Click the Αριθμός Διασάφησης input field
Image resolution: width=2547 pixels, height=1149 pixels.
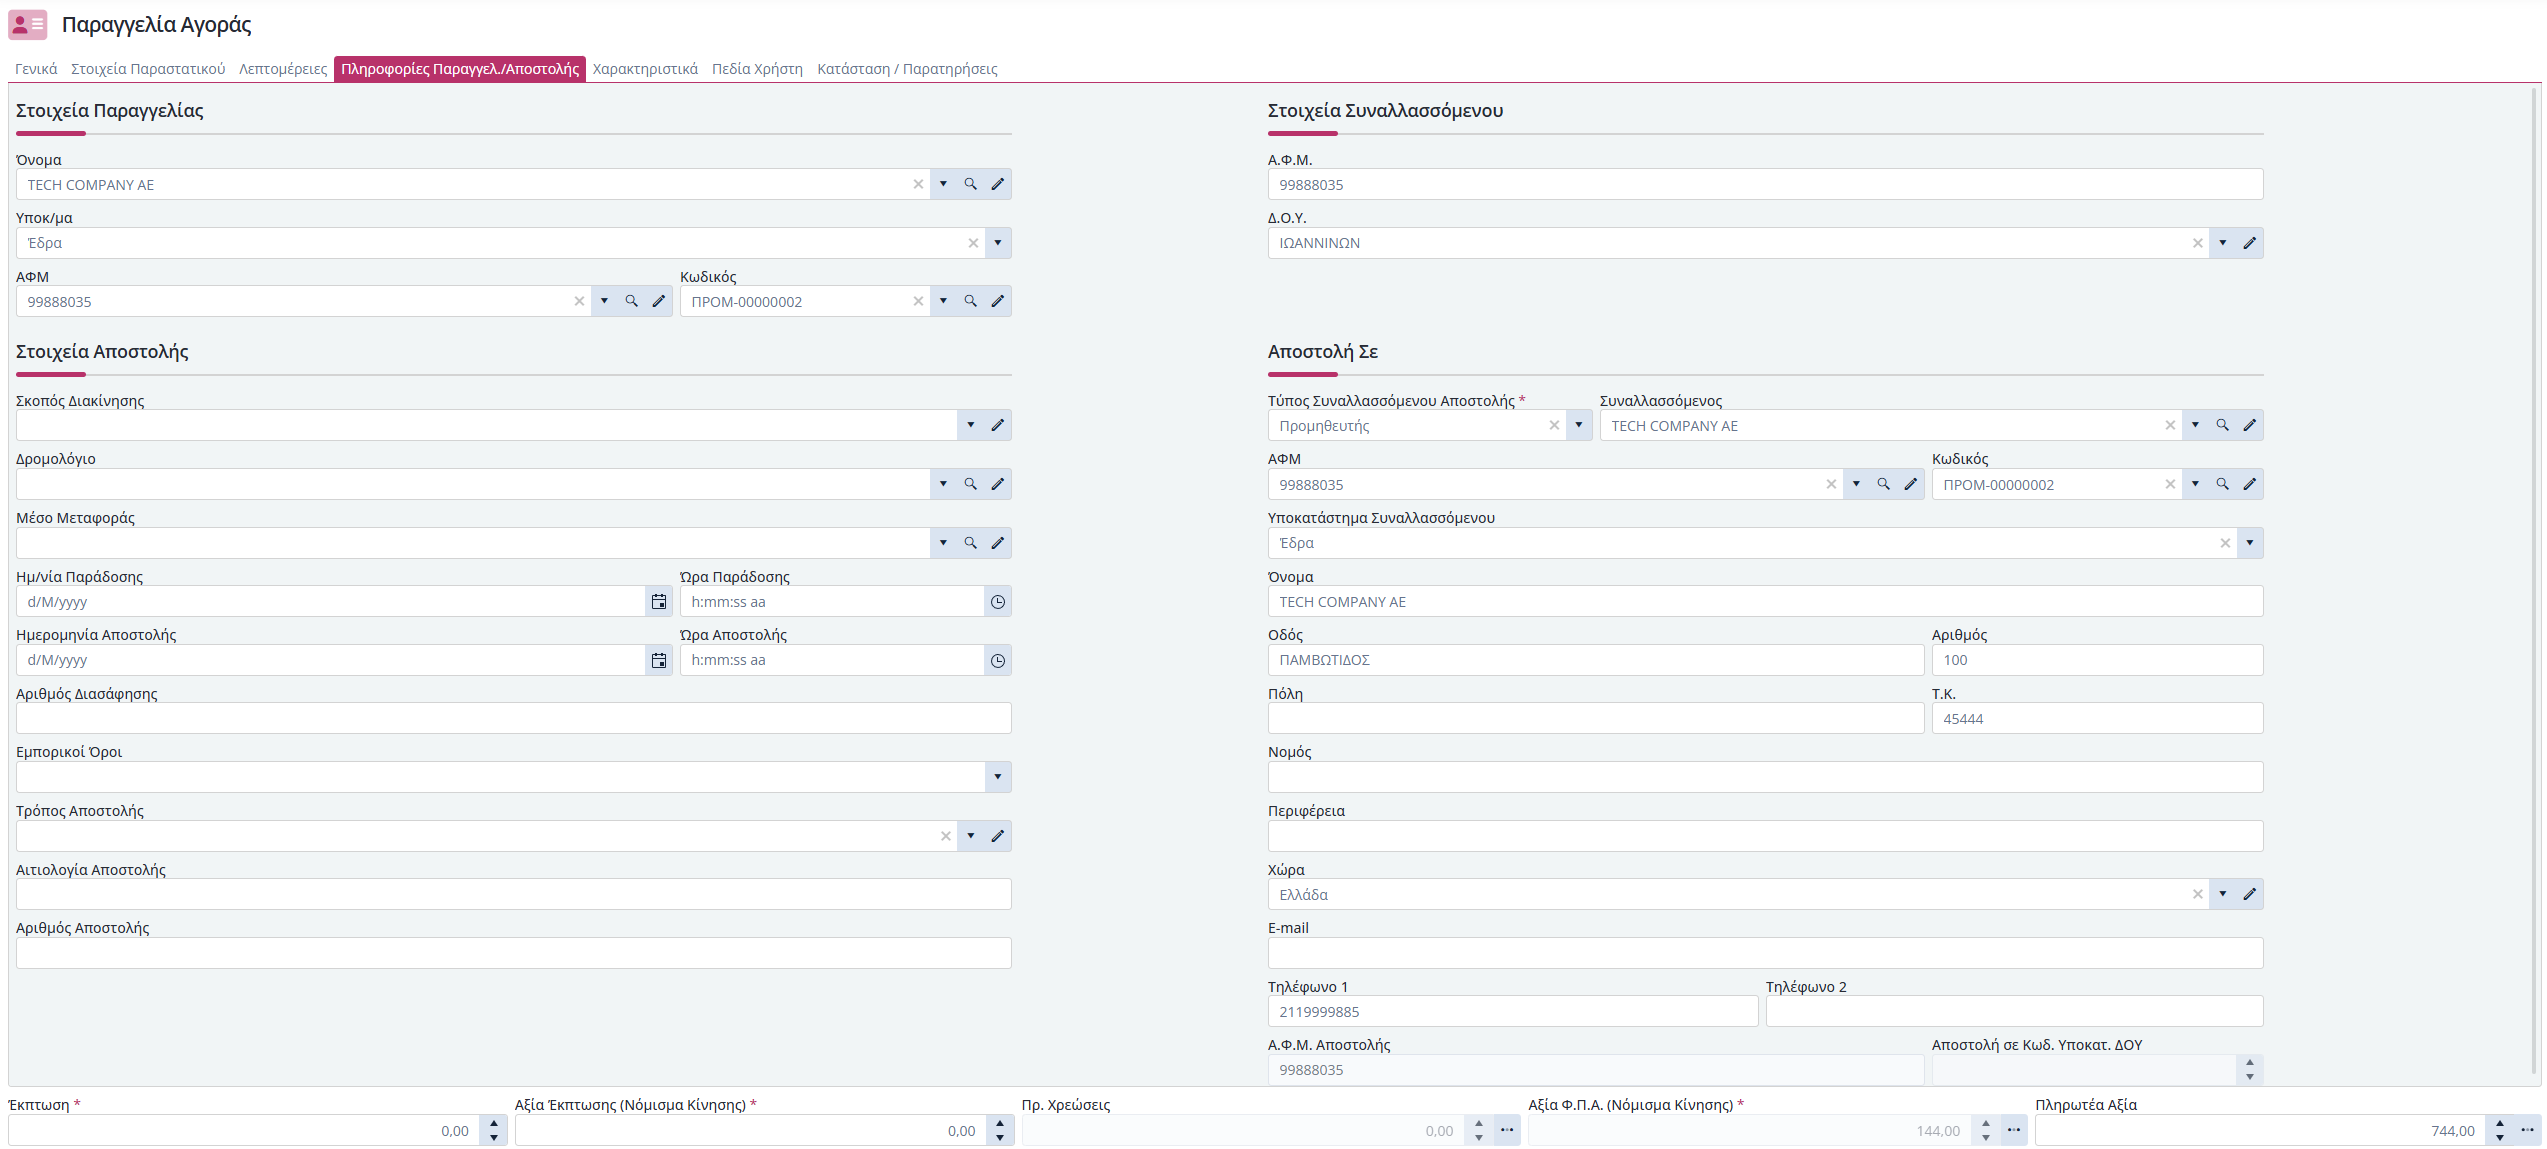click(514, 718)
